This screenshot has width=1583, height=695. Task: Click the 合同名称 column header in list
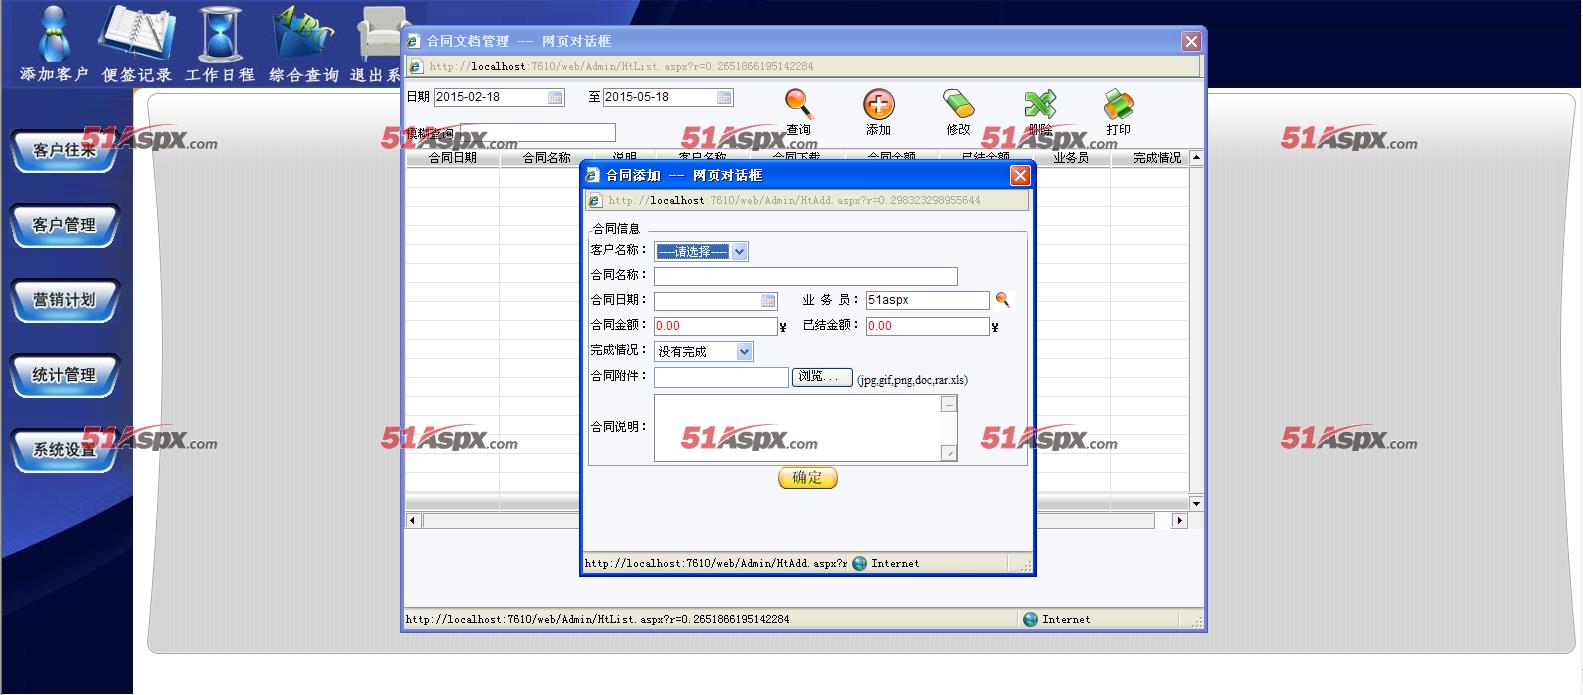tap(546, 158)
